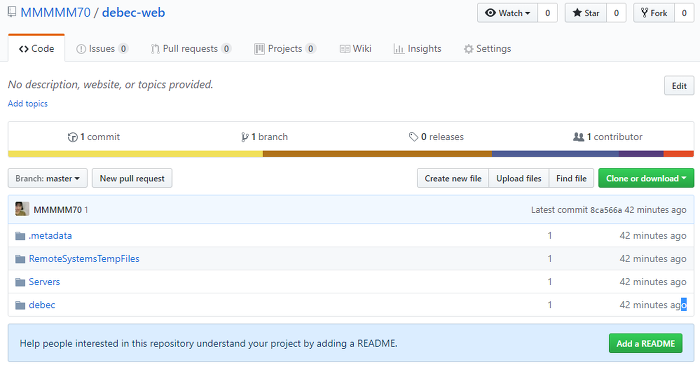Open commit message 1 in debec row
Viewport: 700px width, 367px height.
point(550,305)
